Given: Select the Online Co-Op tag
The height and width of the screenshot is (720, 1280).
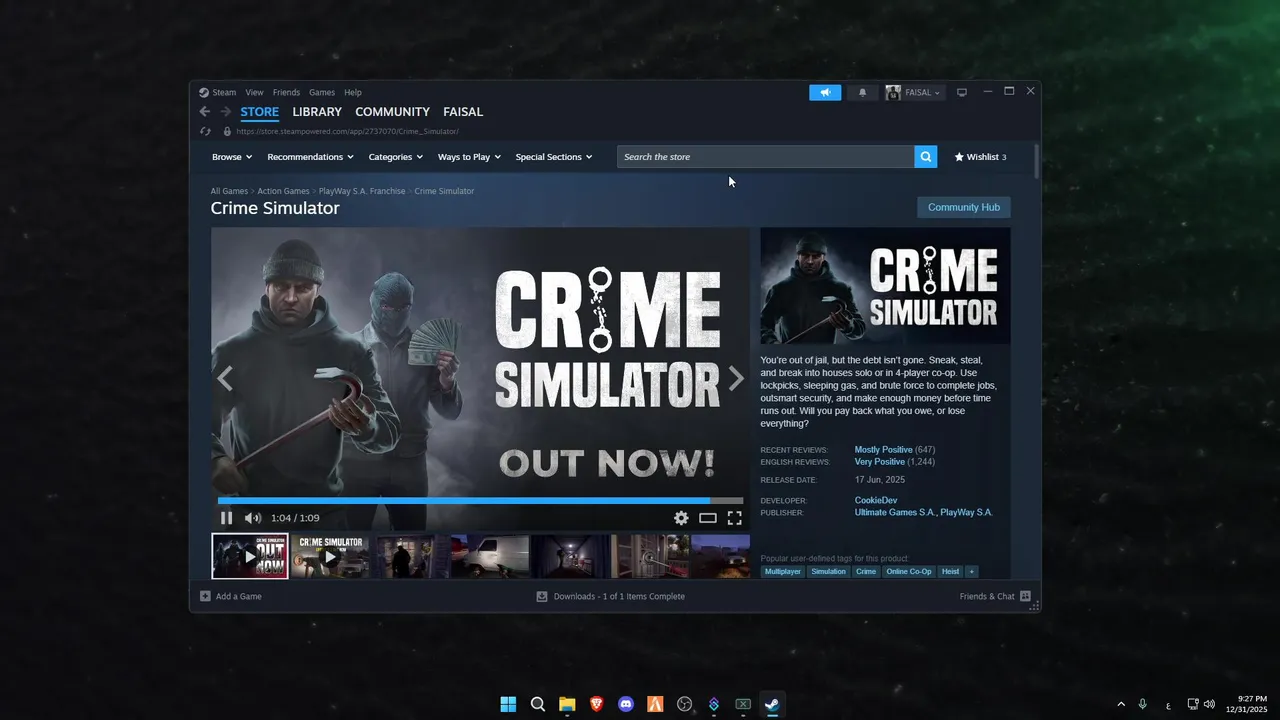Looking at the screenshot, I should 909,572.
